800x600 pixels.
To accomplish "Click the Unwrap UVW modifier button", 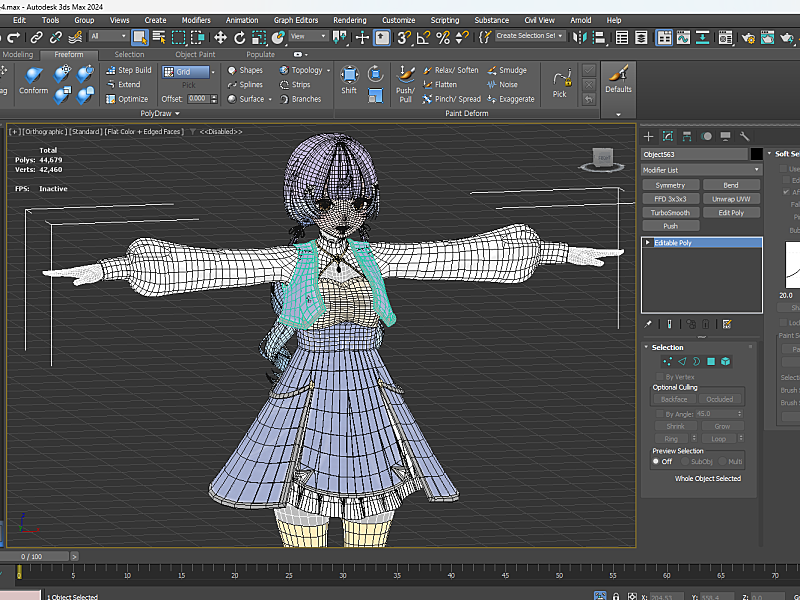I will tap(731, 199).
